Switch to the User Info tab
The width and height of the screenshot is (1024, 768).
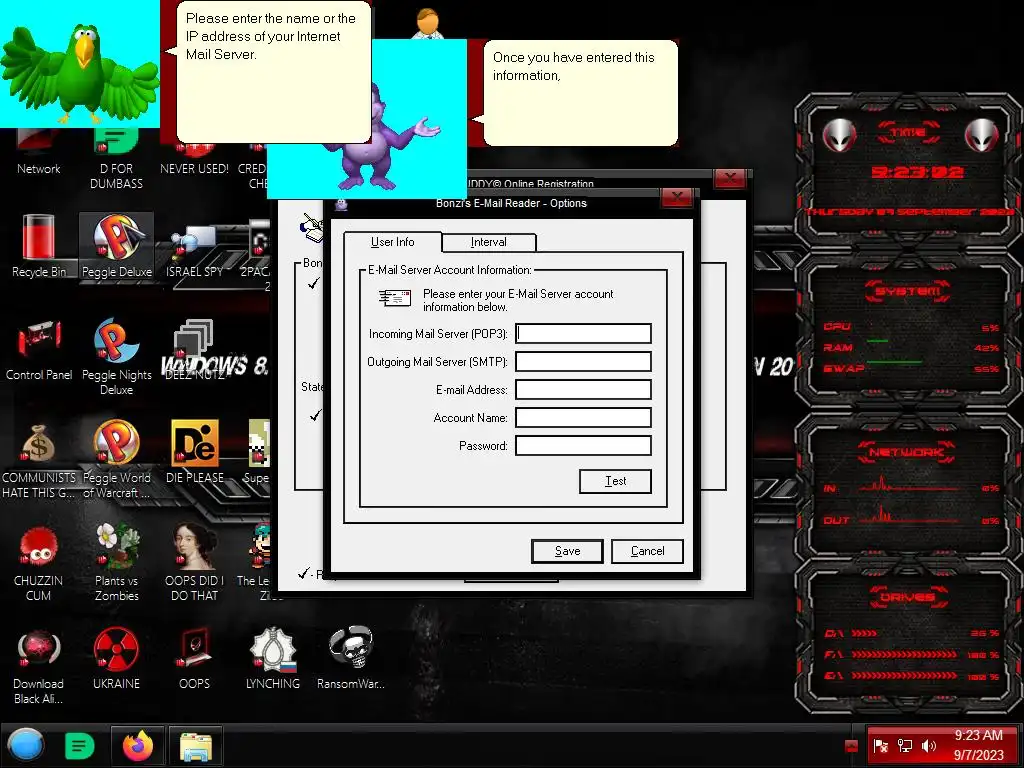[392, 242]
